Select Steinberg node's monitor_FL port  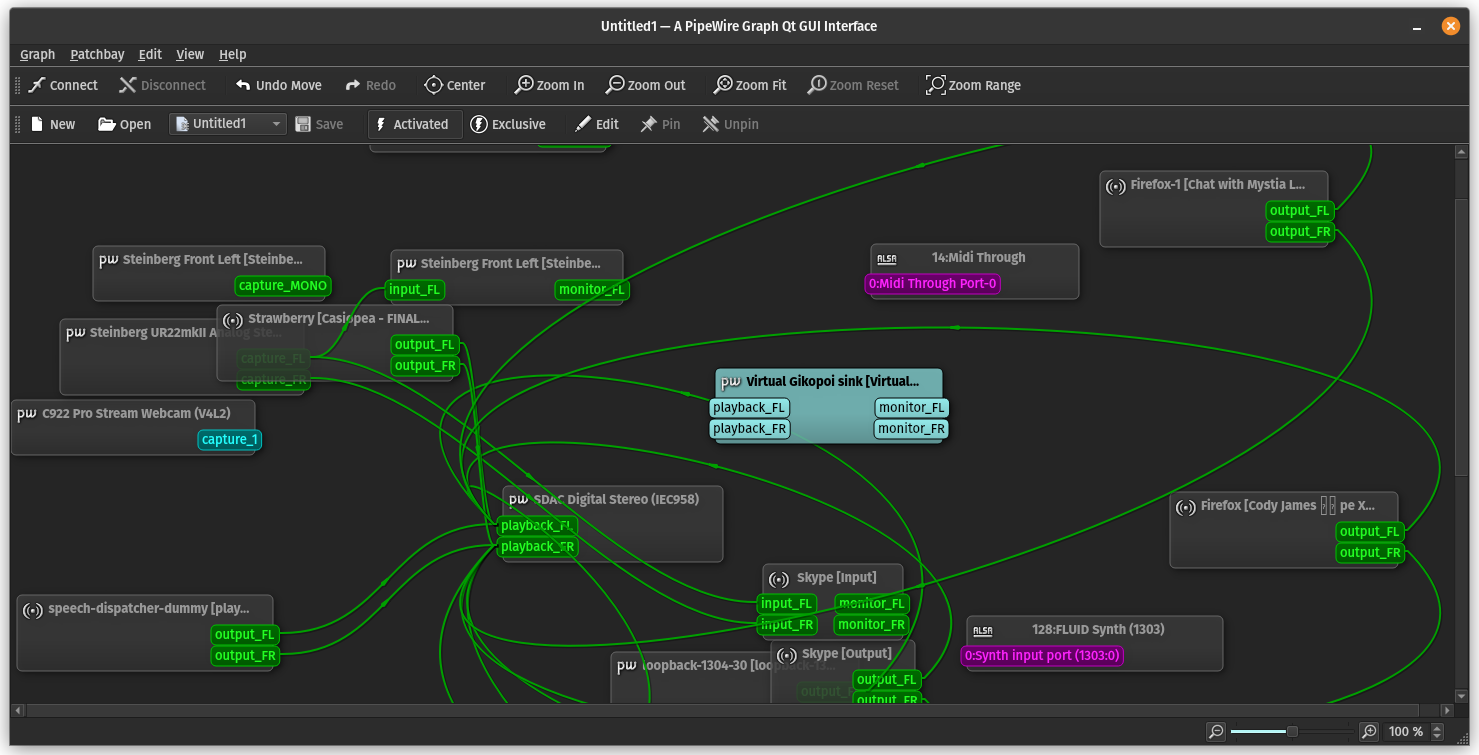(592, 290)
